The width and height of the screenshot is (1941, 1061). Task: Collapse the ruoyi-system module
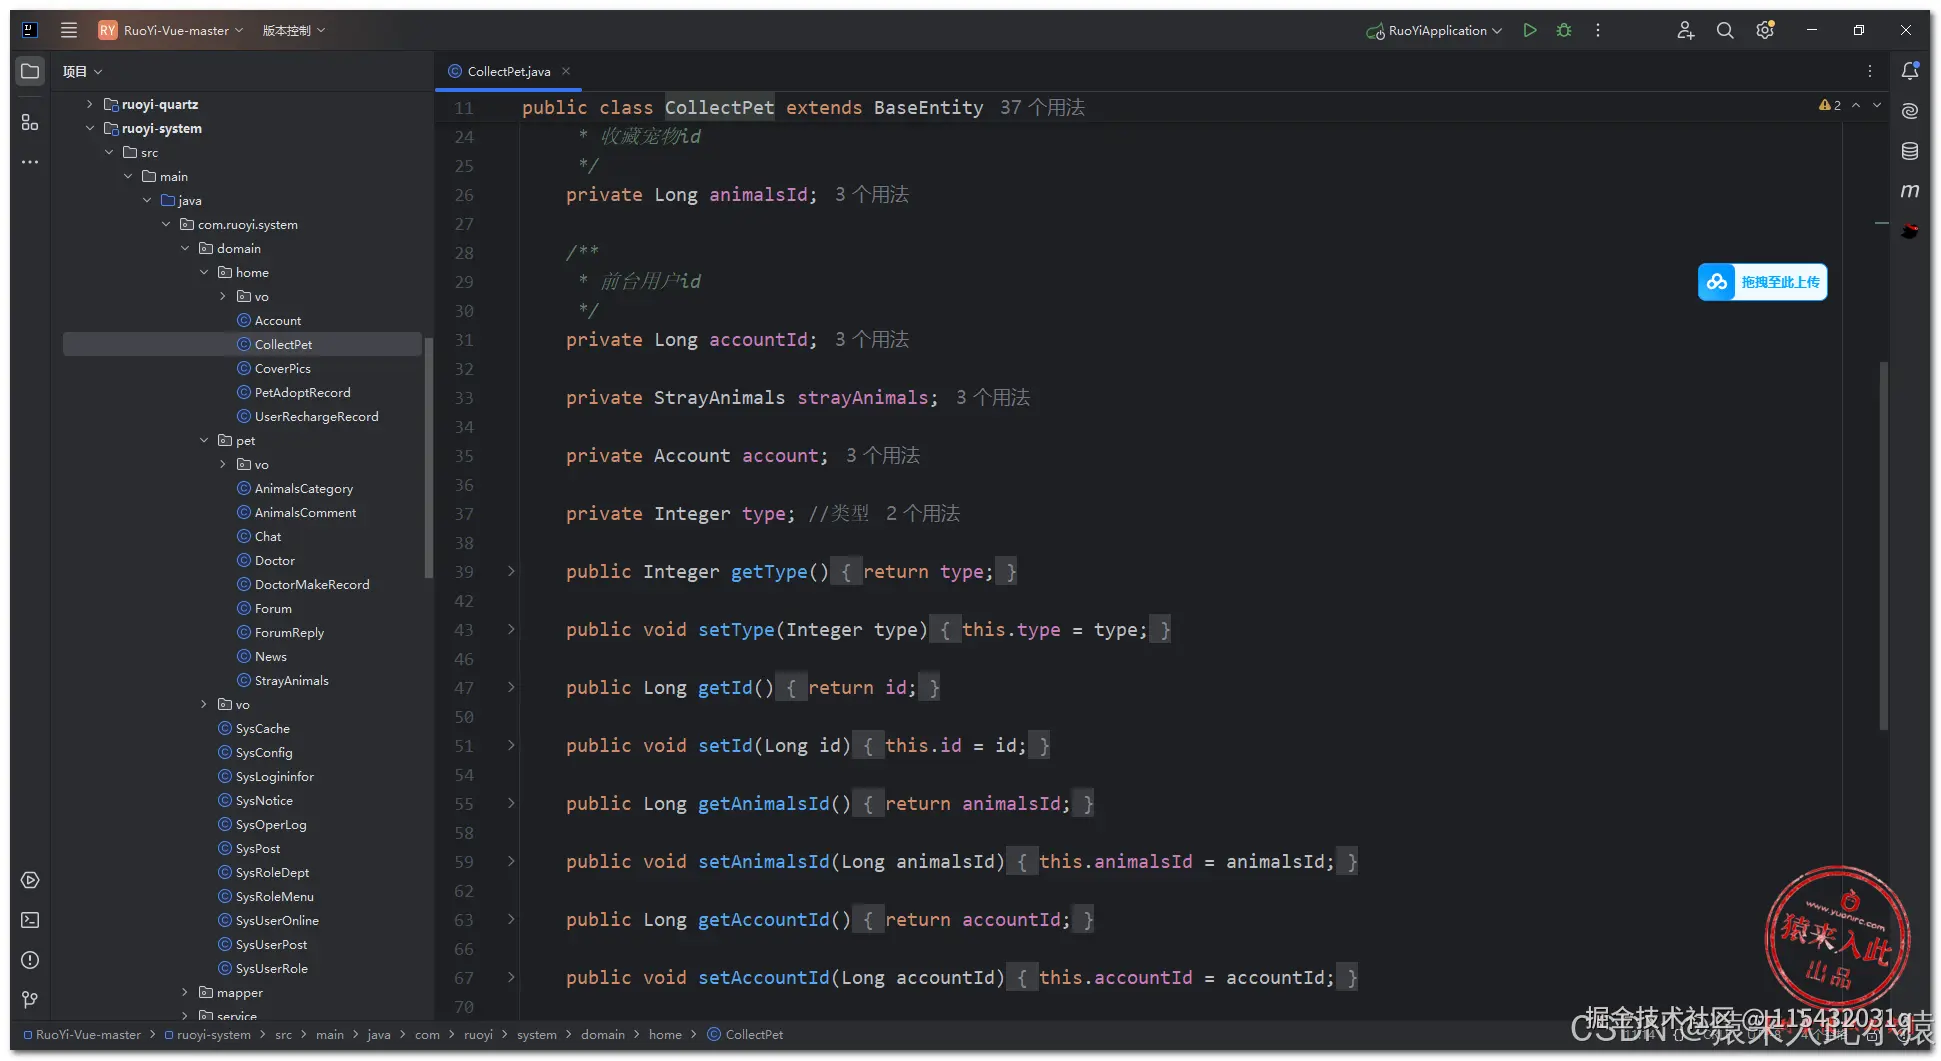pos(89,128)
